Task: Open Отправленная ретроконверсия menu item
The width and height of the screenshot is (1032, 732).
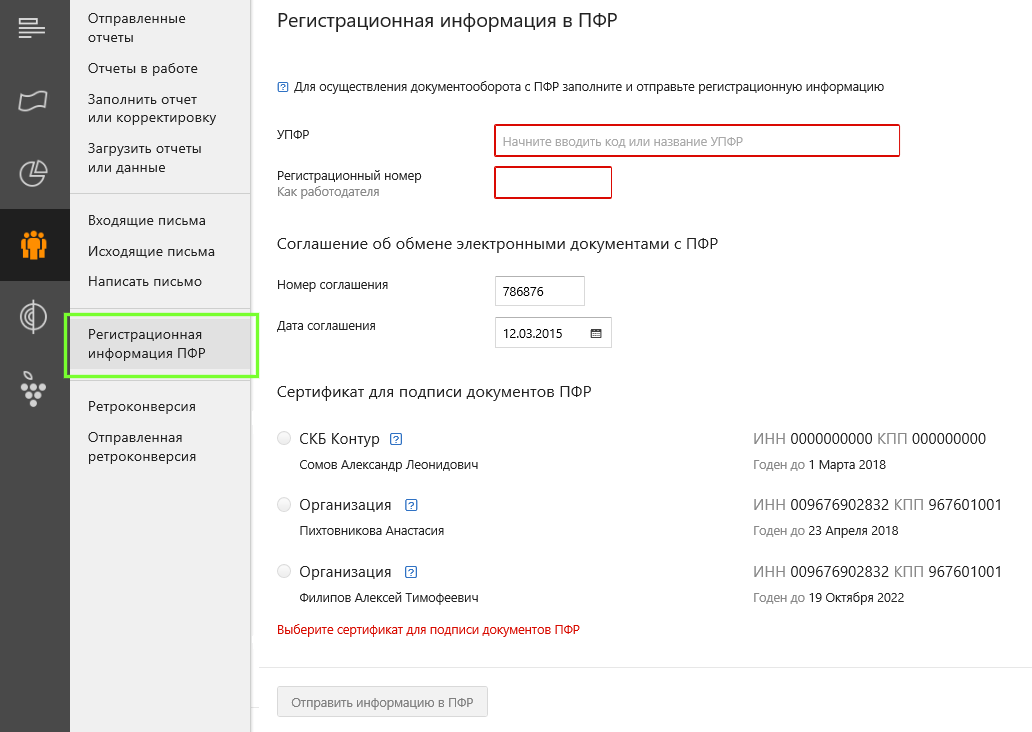Action: [x=142, y=447]
